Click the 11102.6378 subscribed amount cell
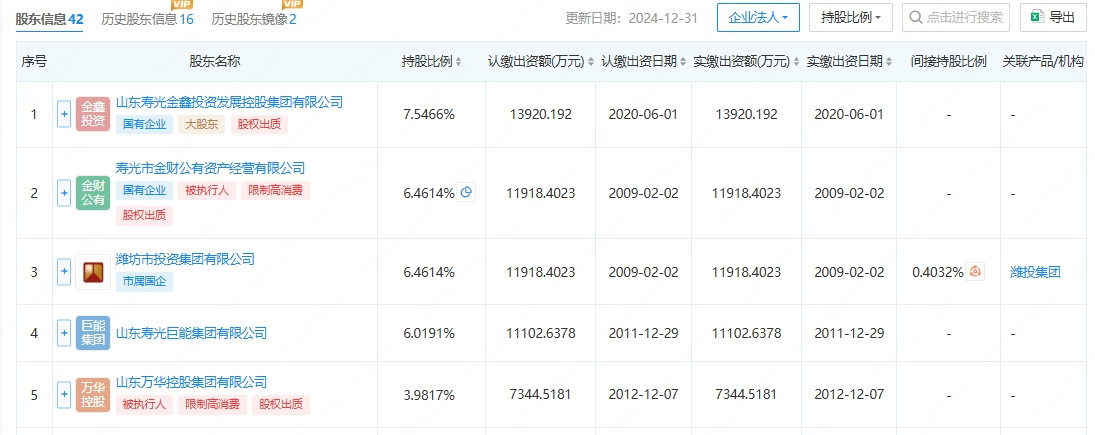The height and width of the screenshot is (435, 1095). (541, 333)
